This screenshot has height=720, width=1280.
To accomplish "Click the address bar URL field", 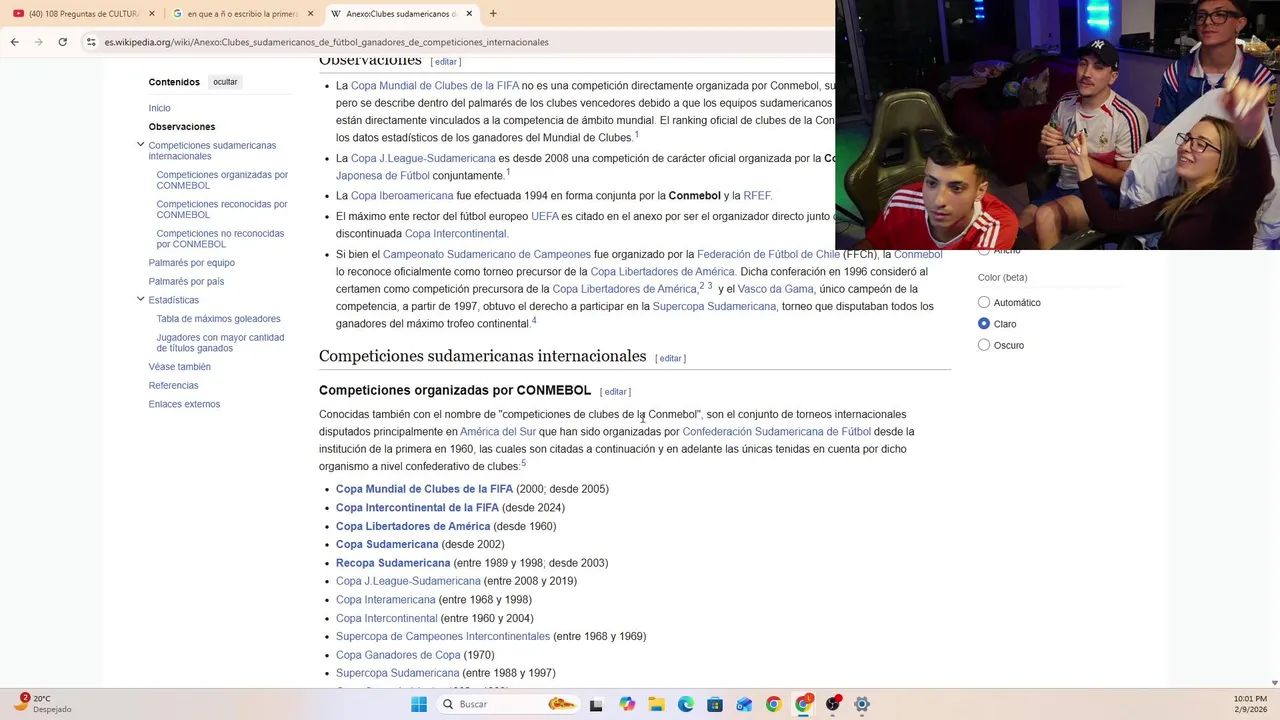I will 326,42.
